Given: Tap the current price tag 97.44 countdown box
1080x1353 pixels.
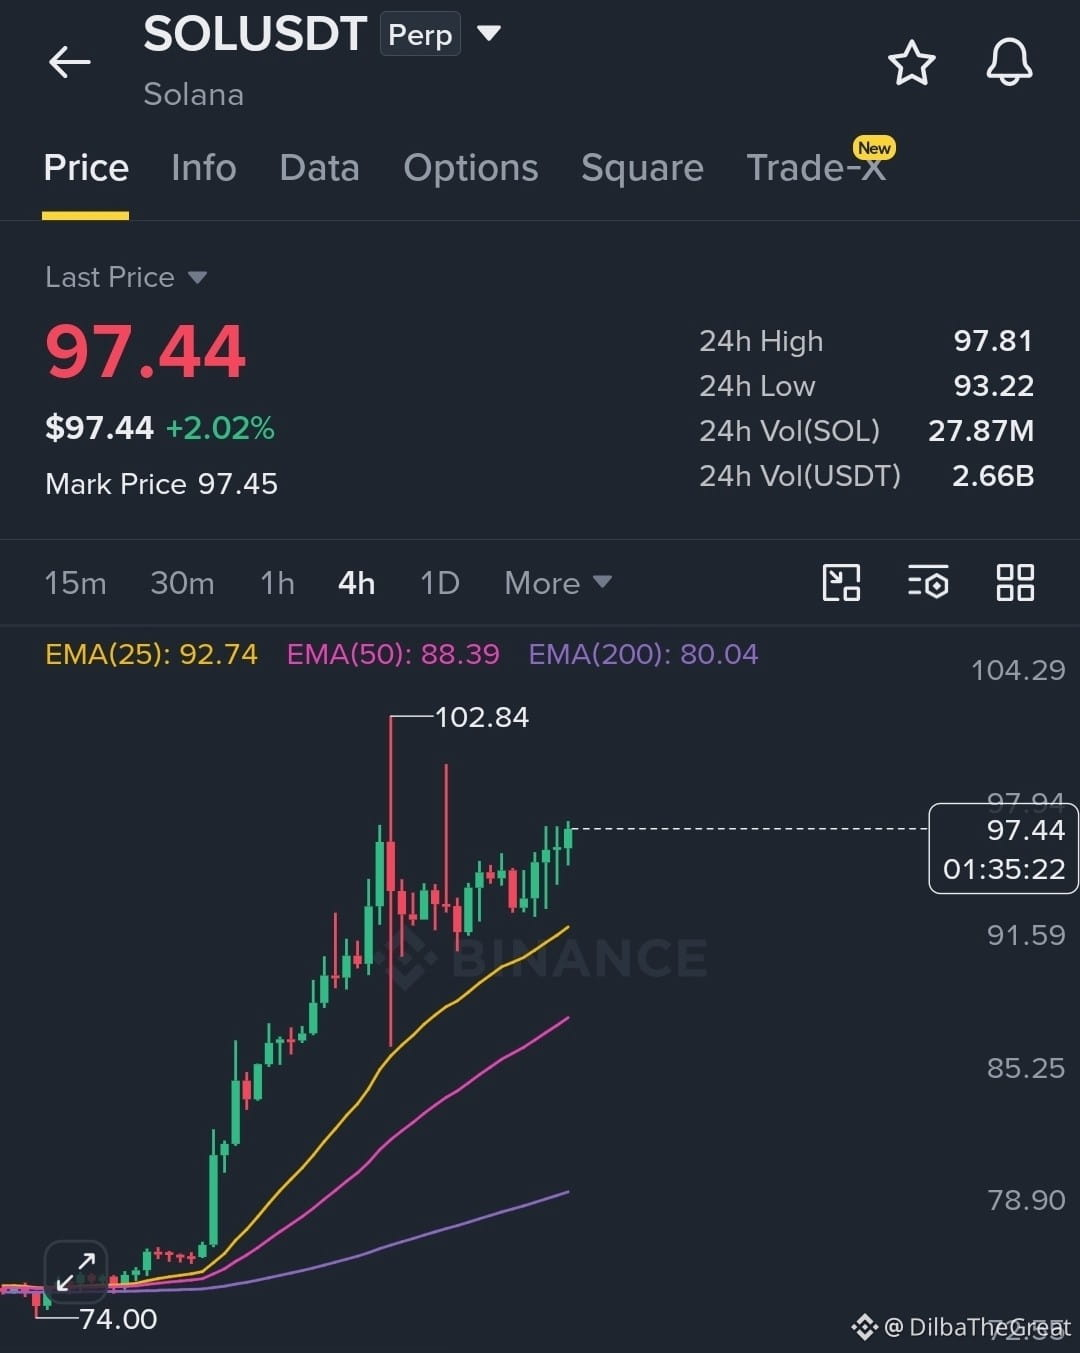Looking at the screenshot, I should pos(1004,848).
